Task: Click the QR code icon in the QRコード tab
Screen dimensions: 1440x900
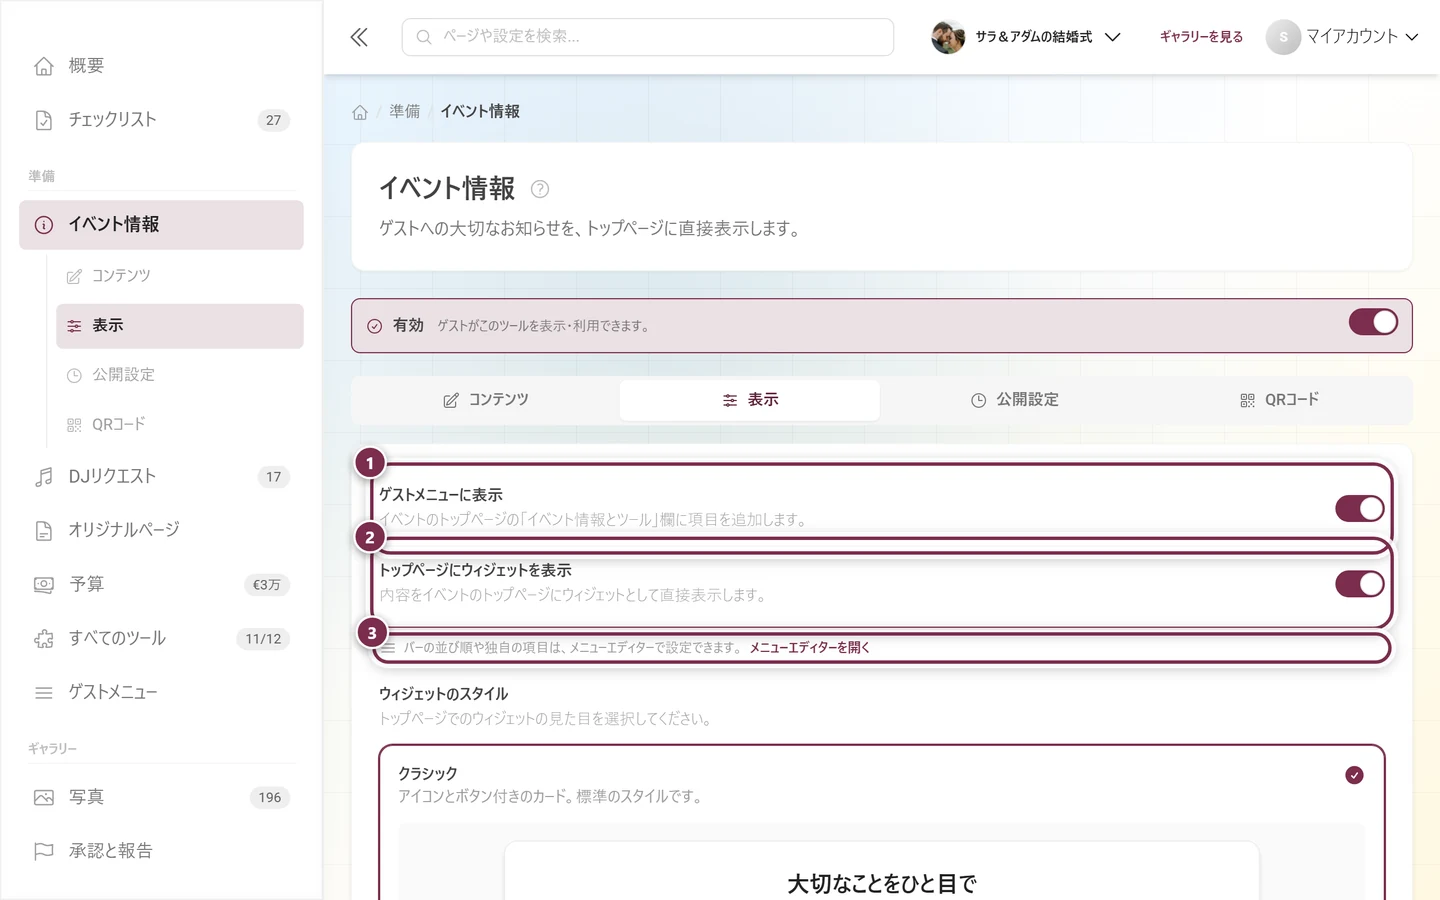Action: (x=1247, y=400)
